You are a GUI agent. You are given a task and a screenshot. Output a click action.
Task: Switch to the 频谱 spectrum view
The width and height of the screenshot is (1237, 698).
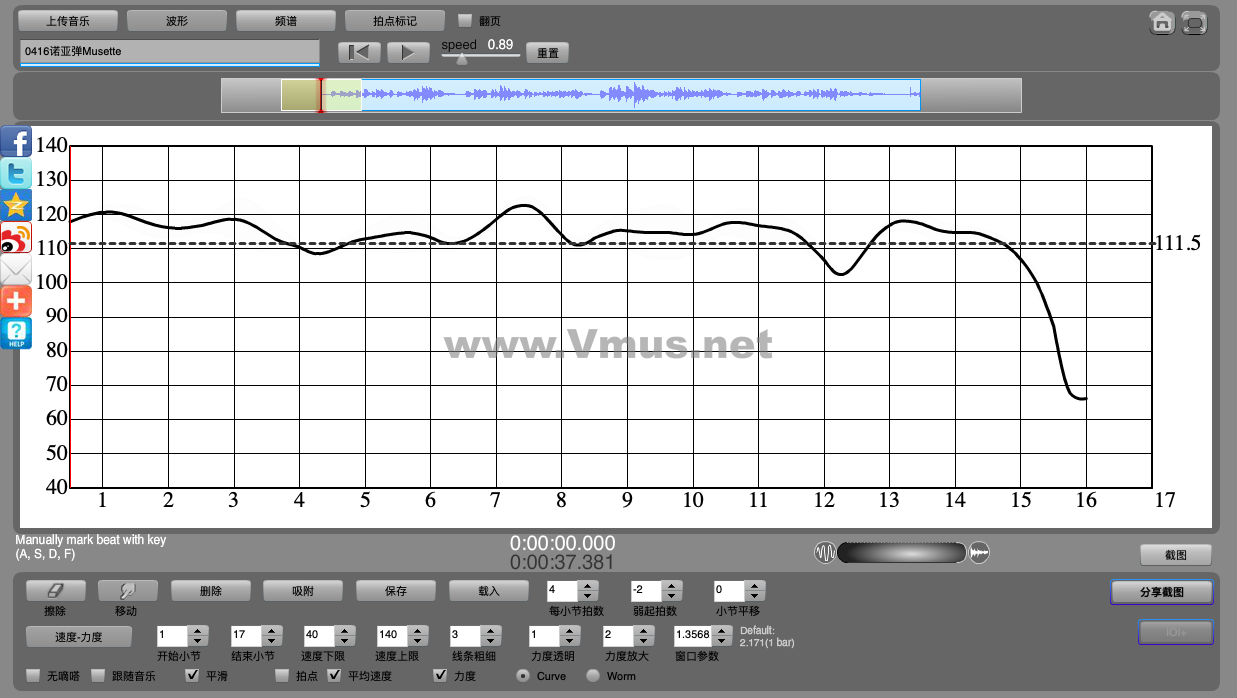click(285, 21)
